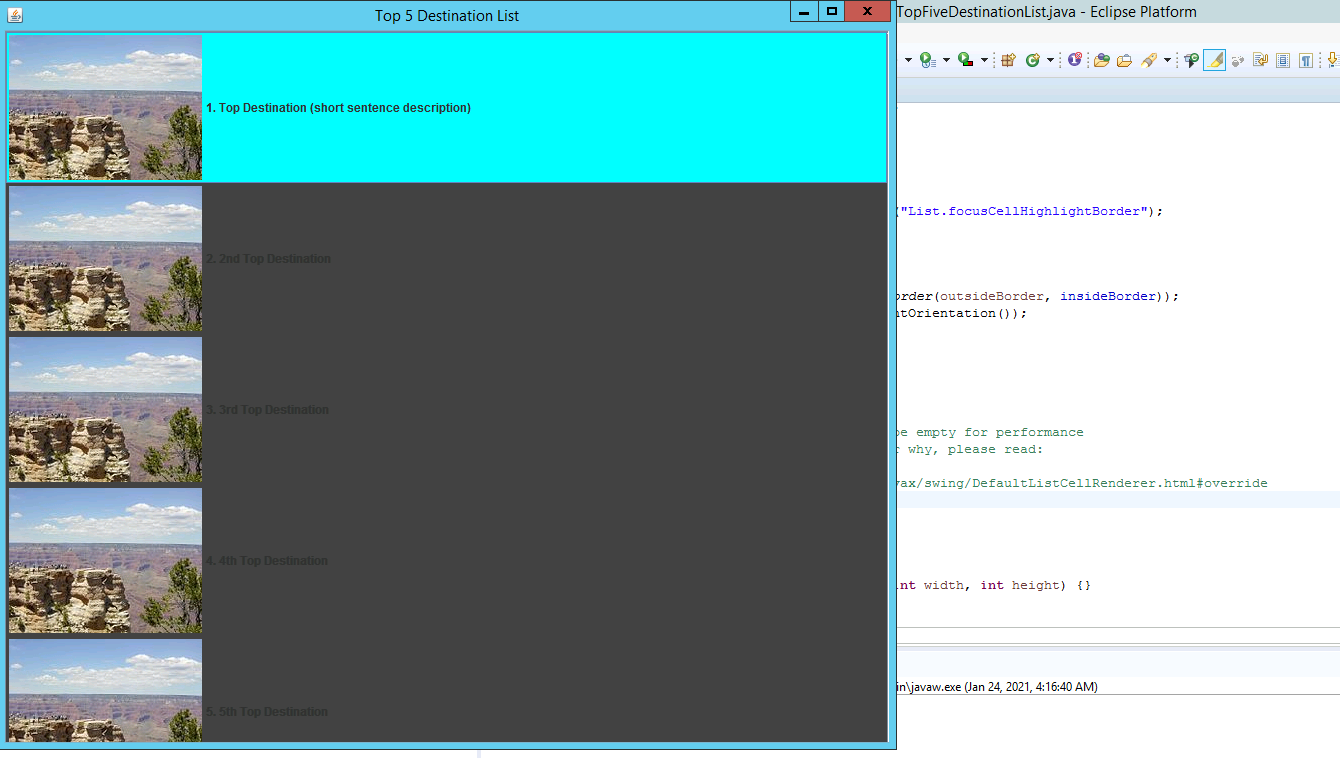This screenshot has width=1340, height=758.
Task: Toggle Mark Occurrences highlighting
Action: (x=1215, y=60)
